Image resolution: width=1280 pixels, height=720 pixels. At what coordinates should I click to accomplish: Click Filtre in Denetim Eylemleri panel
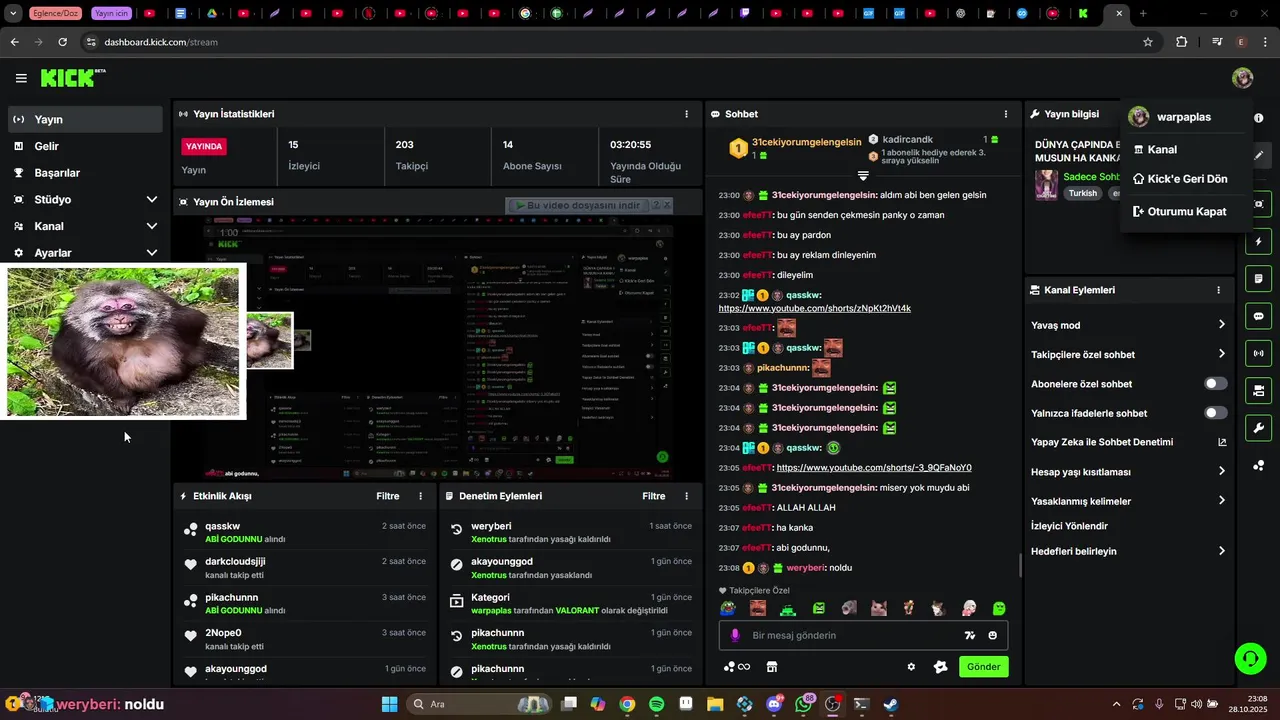point(654,496)
